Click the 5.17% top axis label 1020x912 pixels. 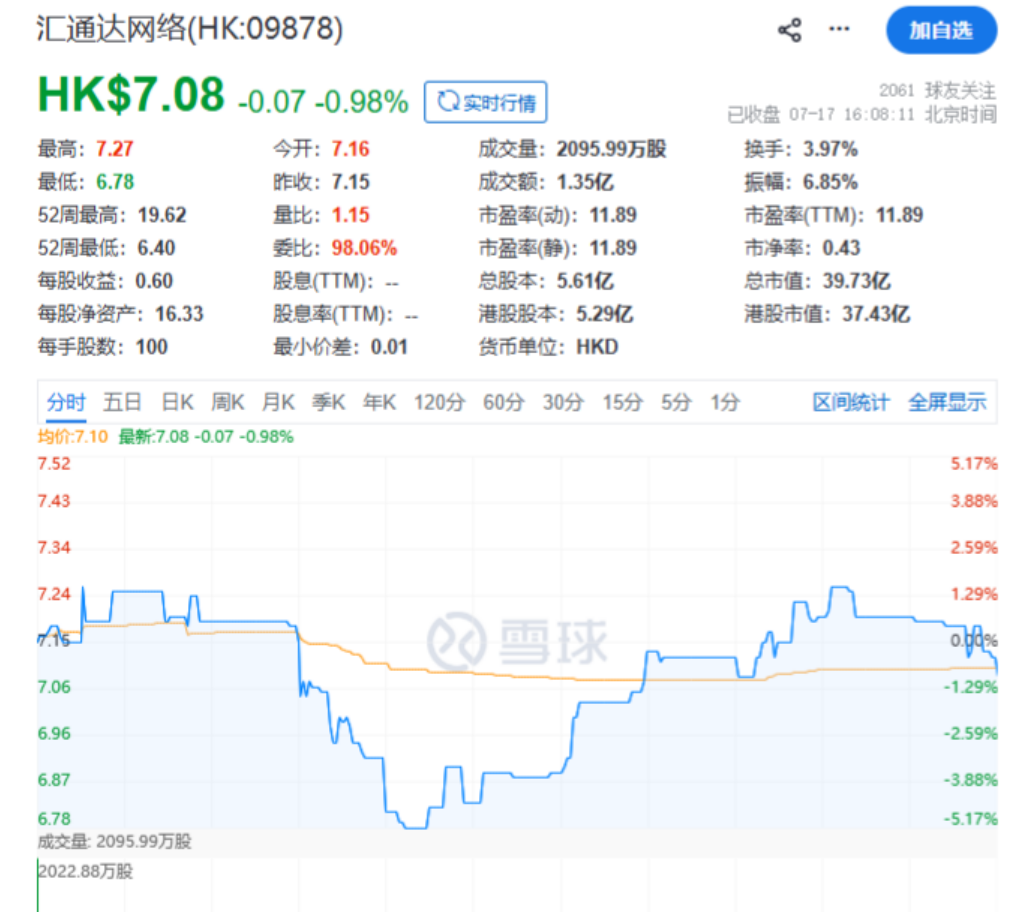(974, 464)
